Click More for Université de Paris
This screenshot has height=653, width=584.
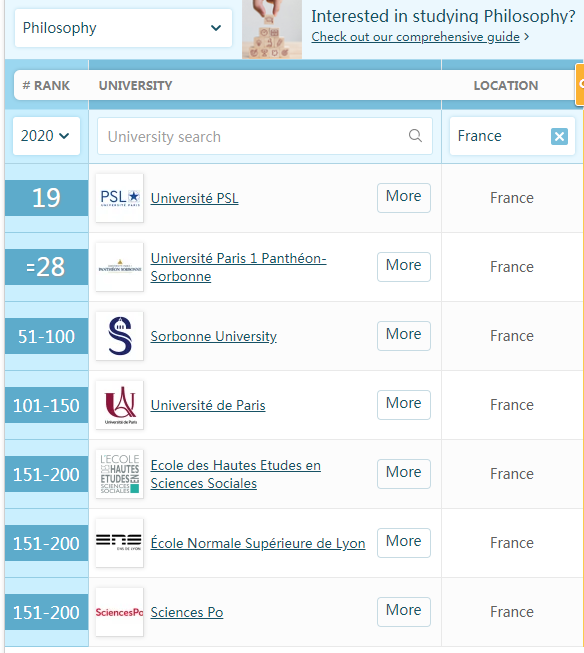(404, 405)
